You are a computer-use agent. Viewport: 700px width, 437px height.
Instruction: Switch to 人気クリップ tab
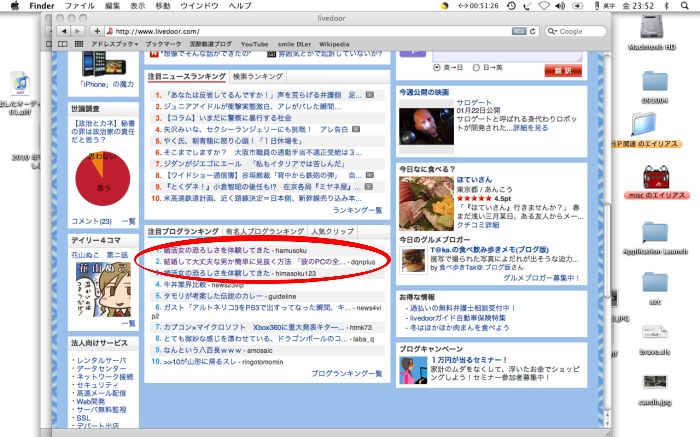pos(333,231)
